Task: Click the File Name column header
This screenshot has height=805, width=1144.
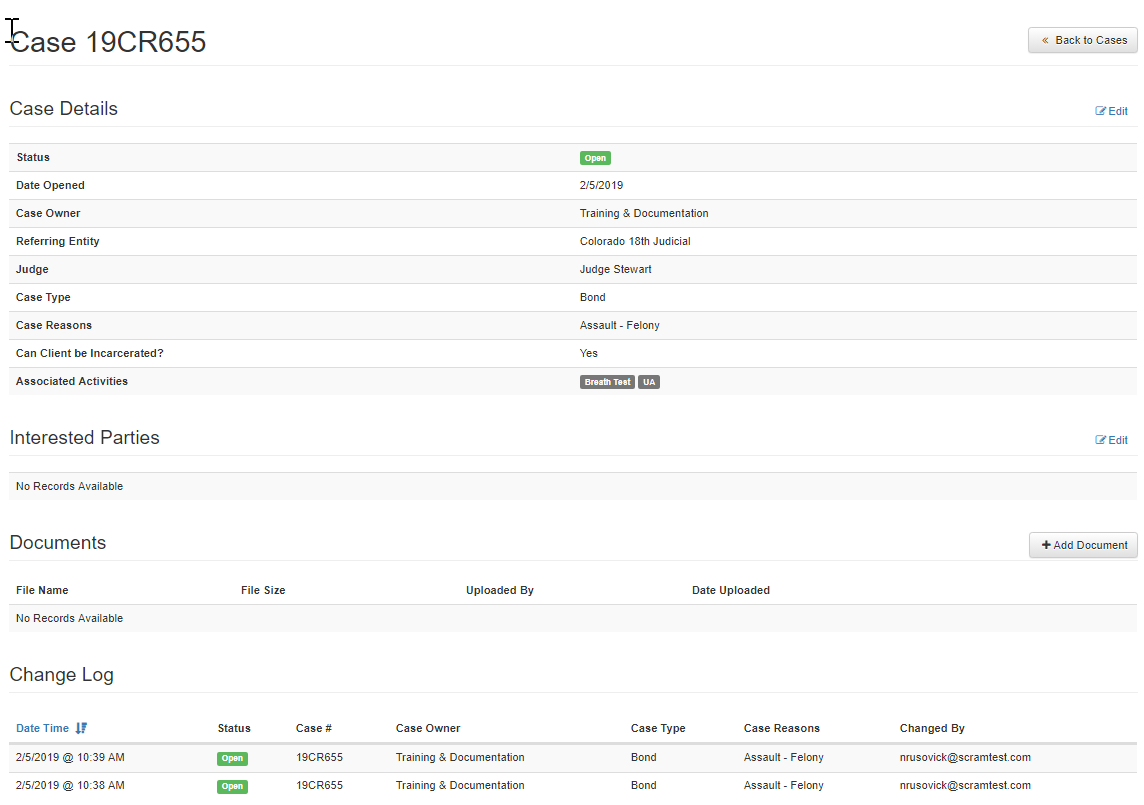Action: pyautogui.click(x=42, y=590)
